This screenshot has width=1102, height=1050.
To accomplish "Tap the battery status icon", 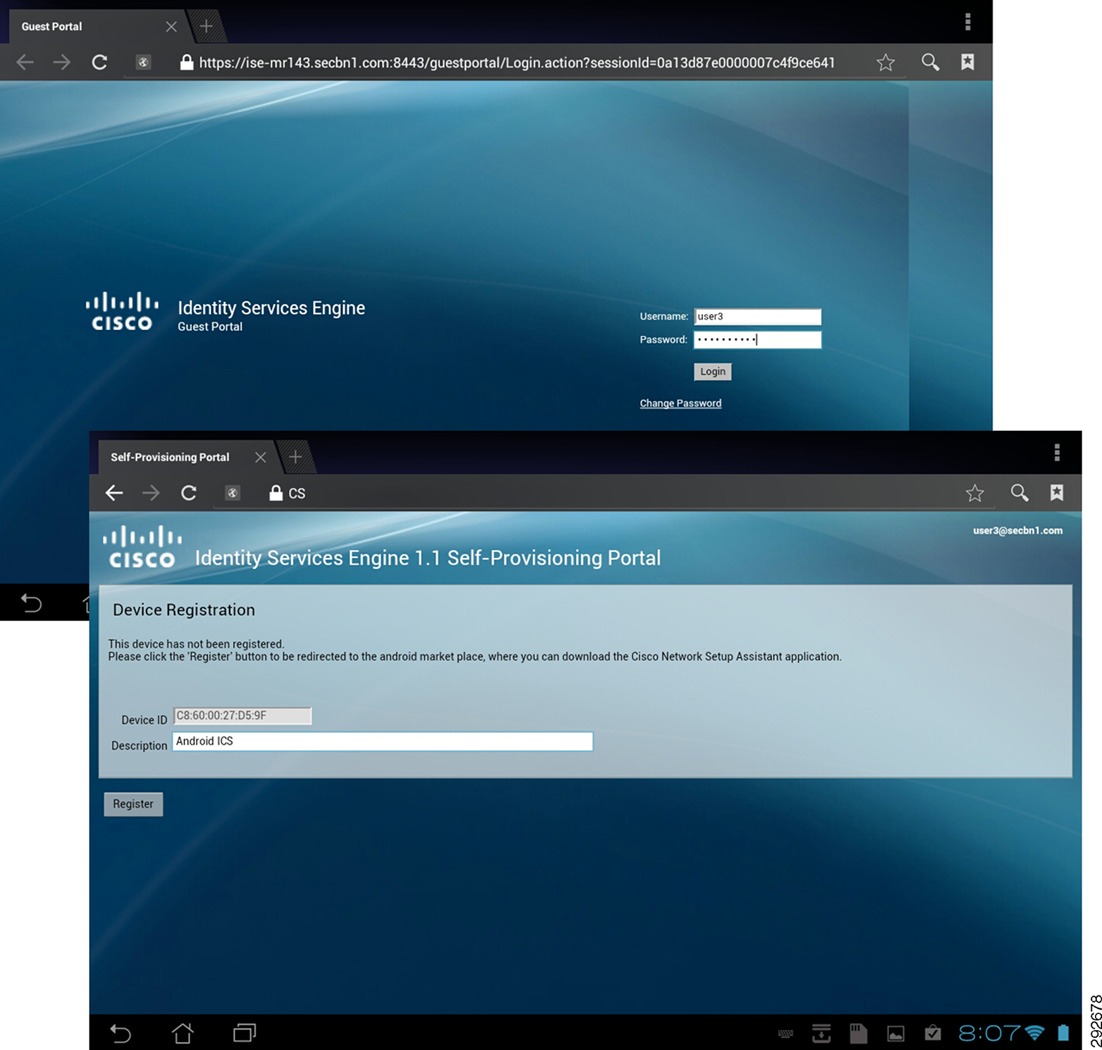I will tap(1063, 1033).
